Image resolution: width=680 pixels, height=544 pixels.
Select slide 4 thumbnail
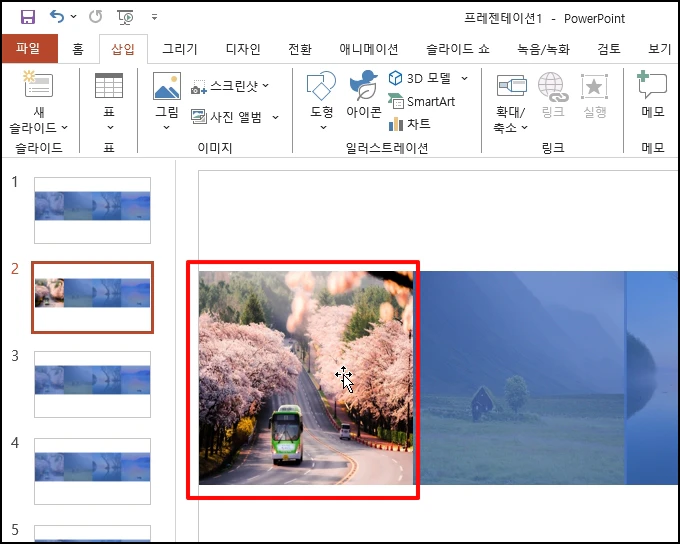tap(92, 471)
